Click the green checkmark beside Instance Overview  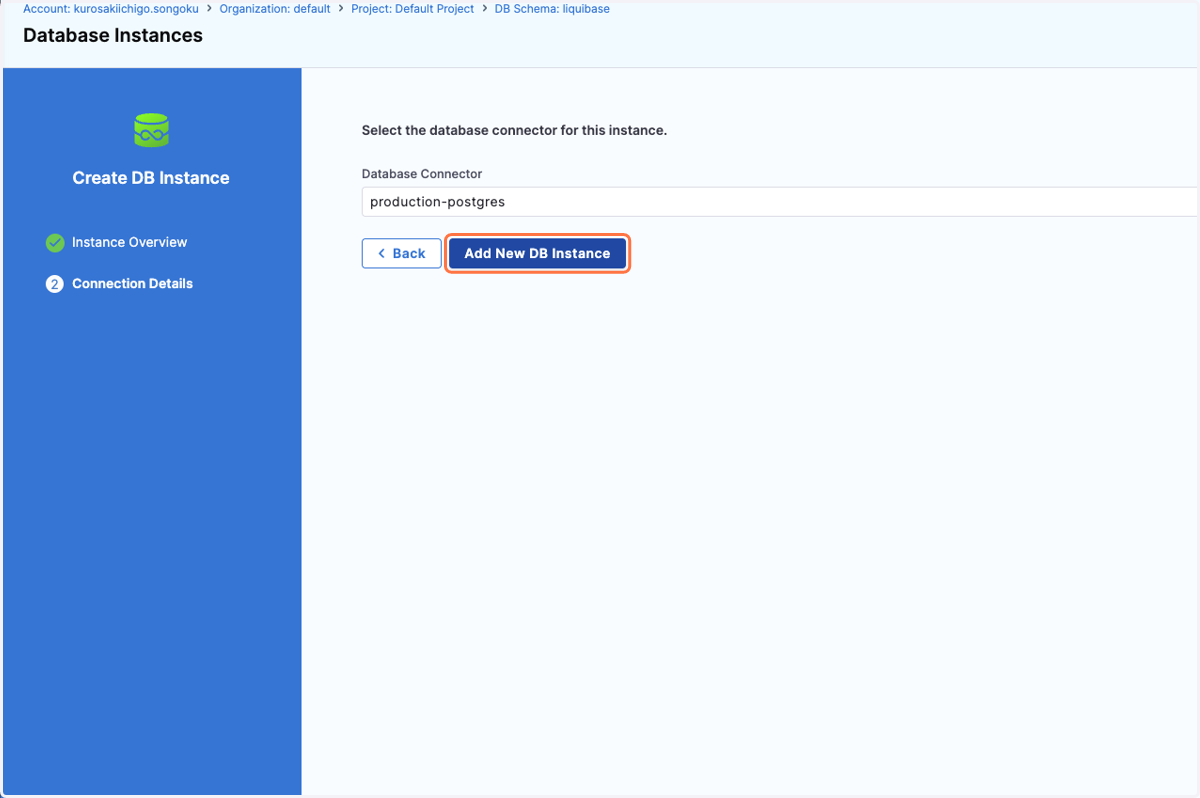tap(55, 243)
